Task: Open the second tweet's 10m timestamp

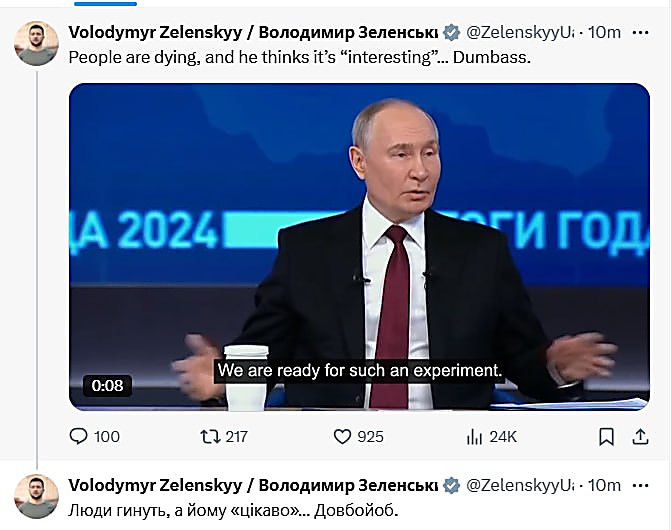Action: [x=604, y=485]
